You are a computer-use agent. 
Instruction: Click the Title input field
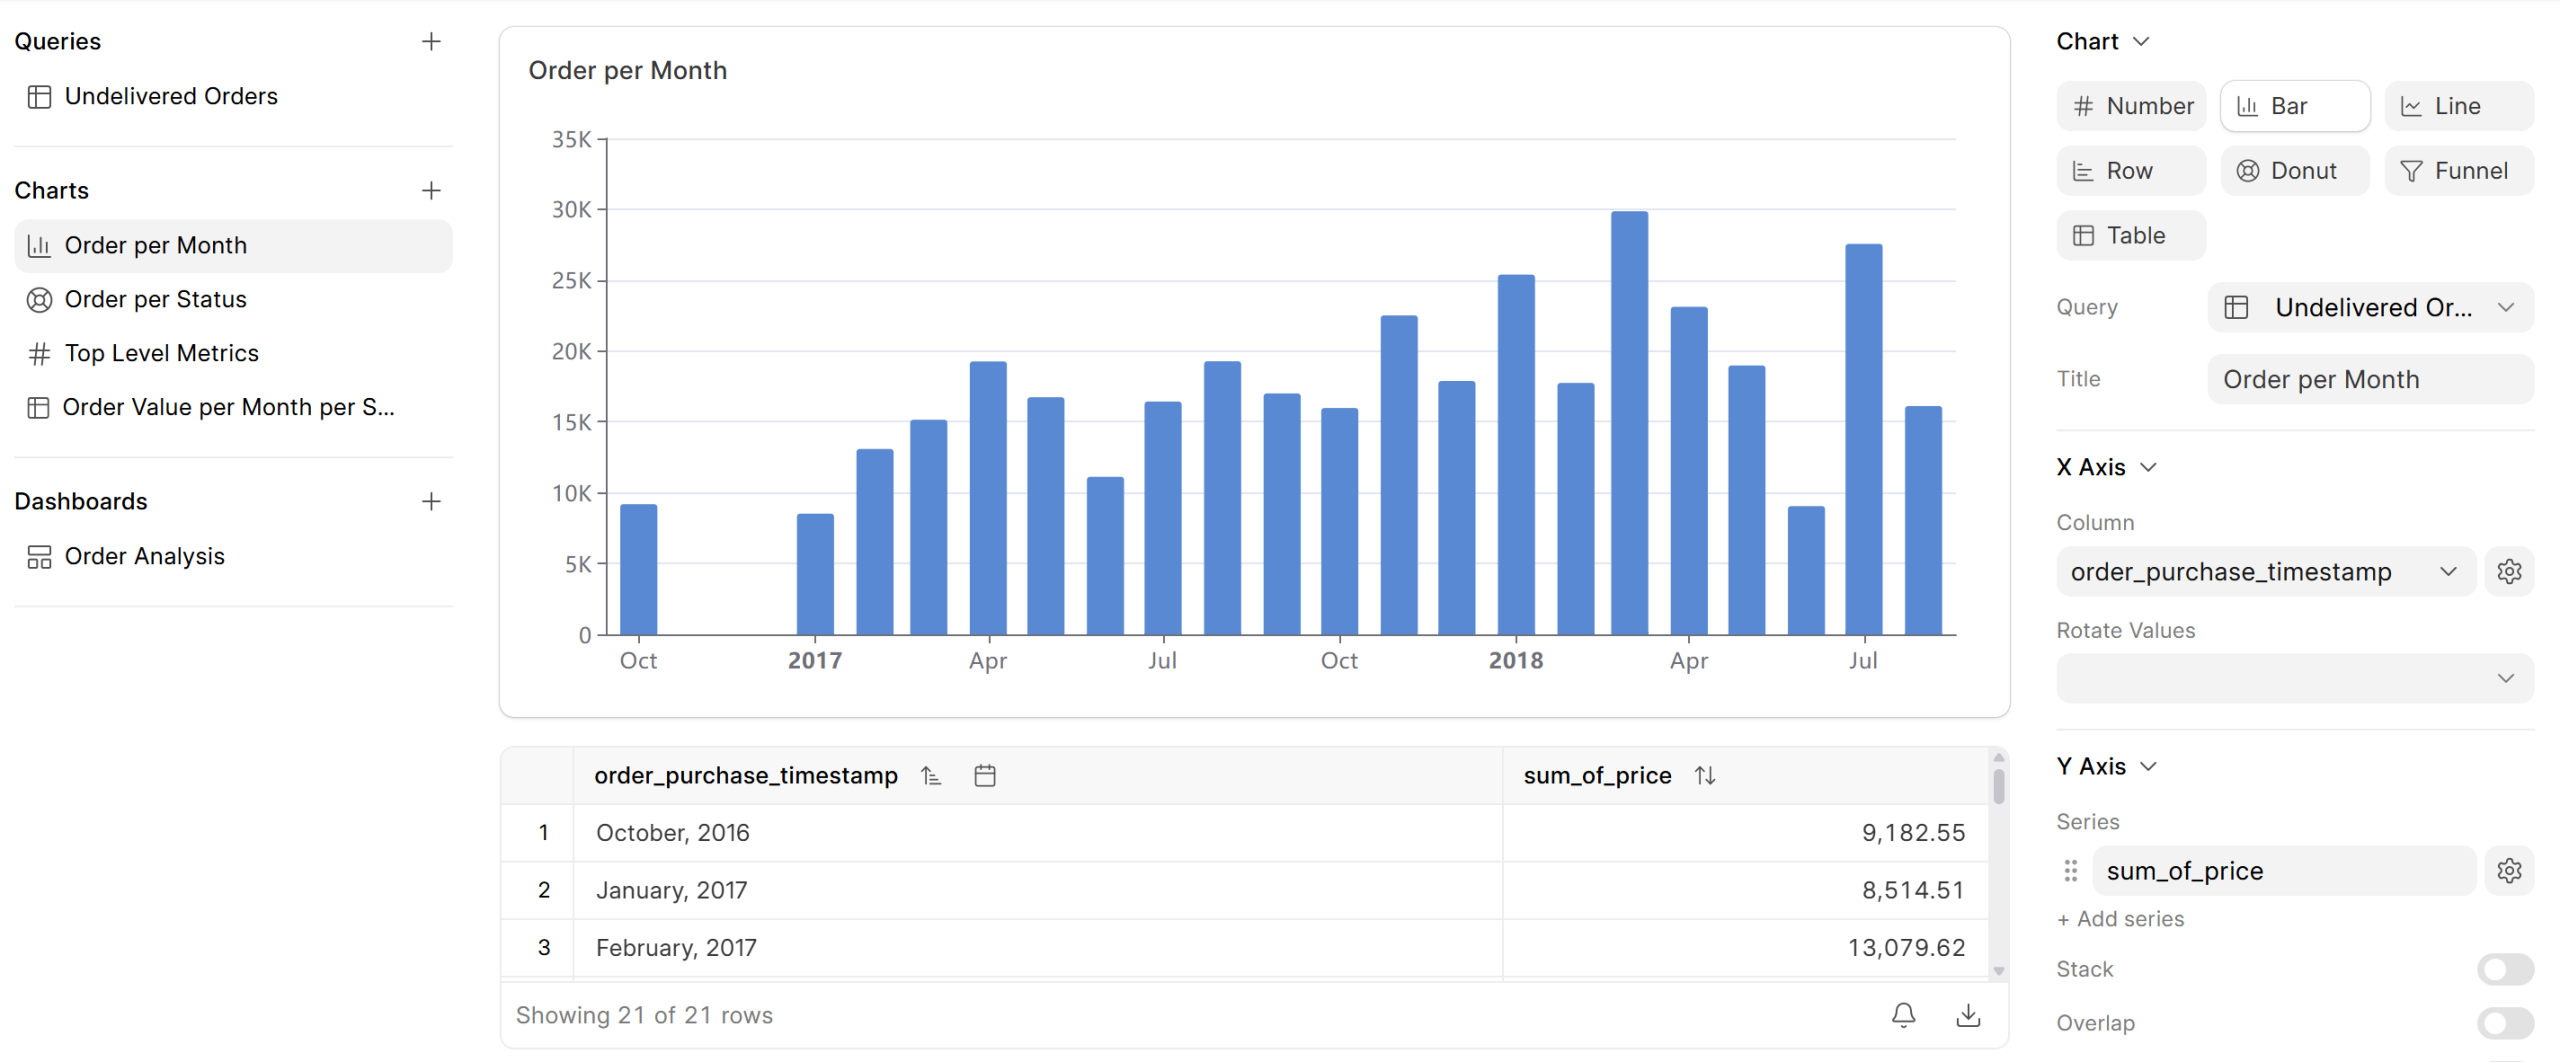tap(2370, 380)
